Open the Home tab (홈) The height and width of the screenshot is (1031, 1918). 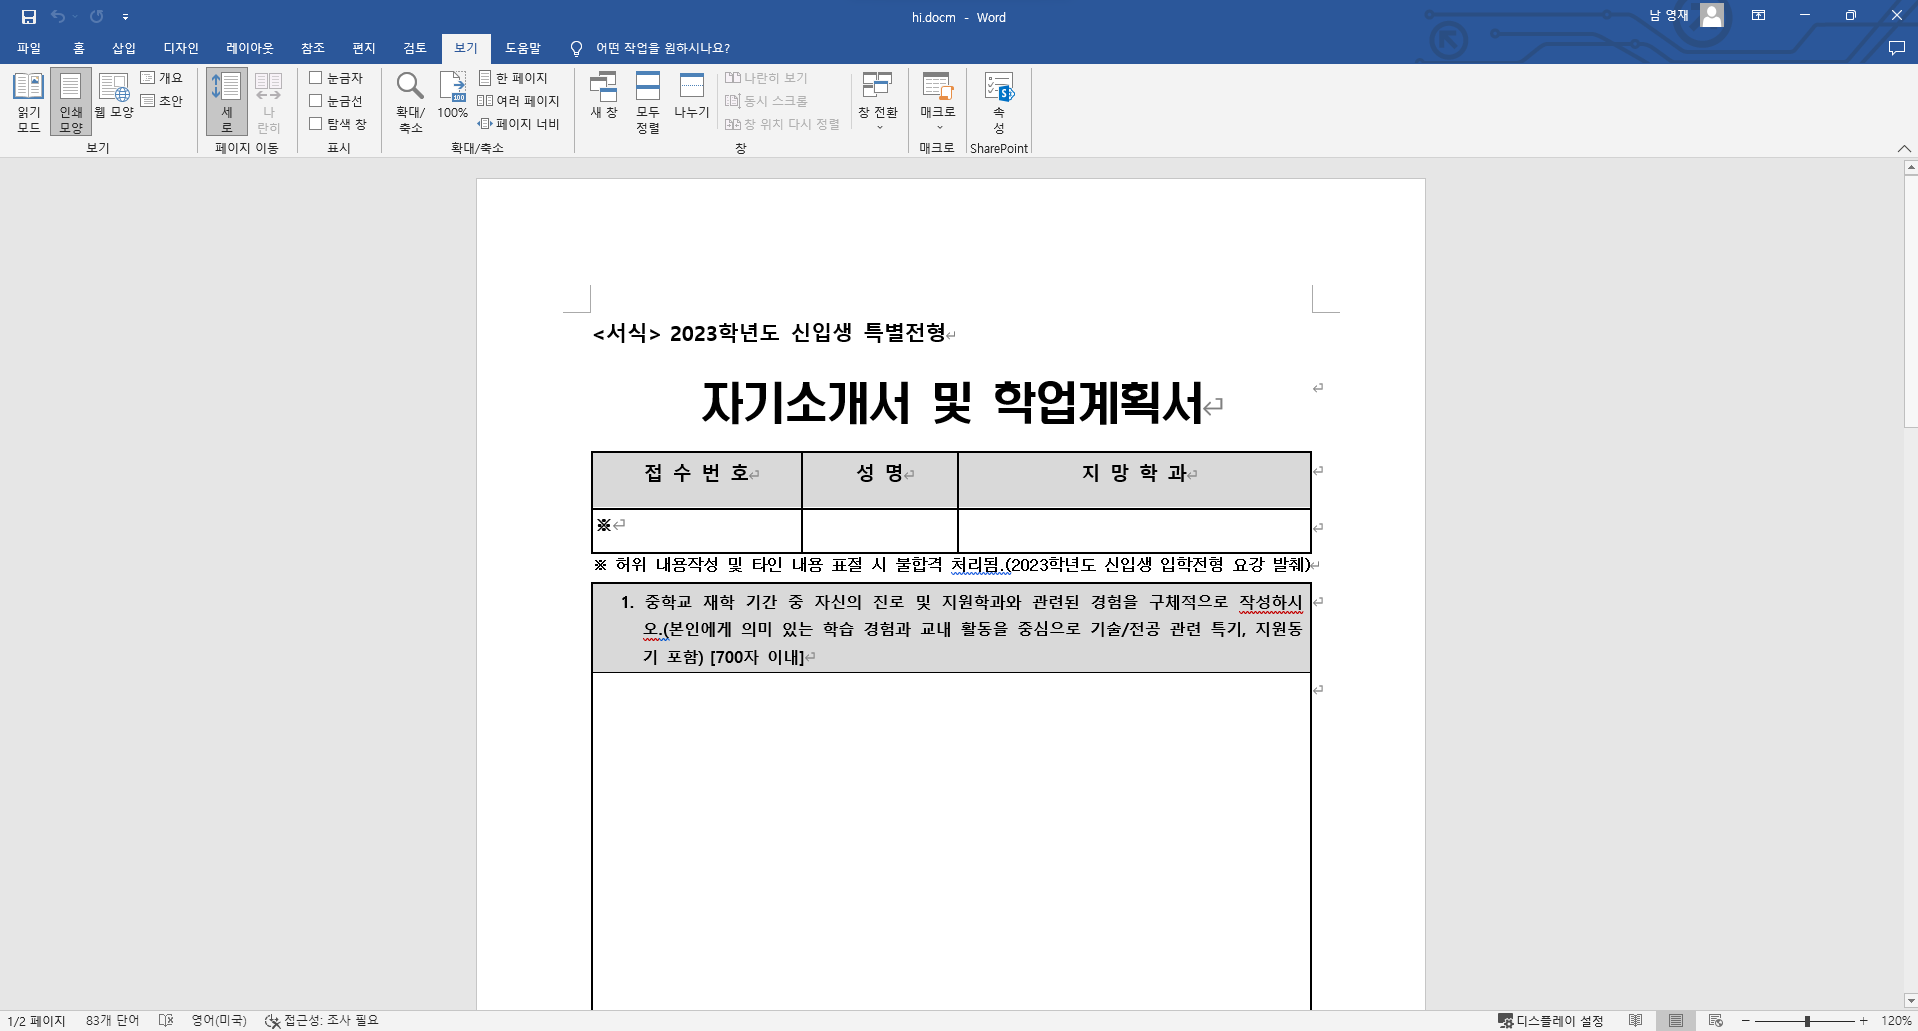pos(79,48)
